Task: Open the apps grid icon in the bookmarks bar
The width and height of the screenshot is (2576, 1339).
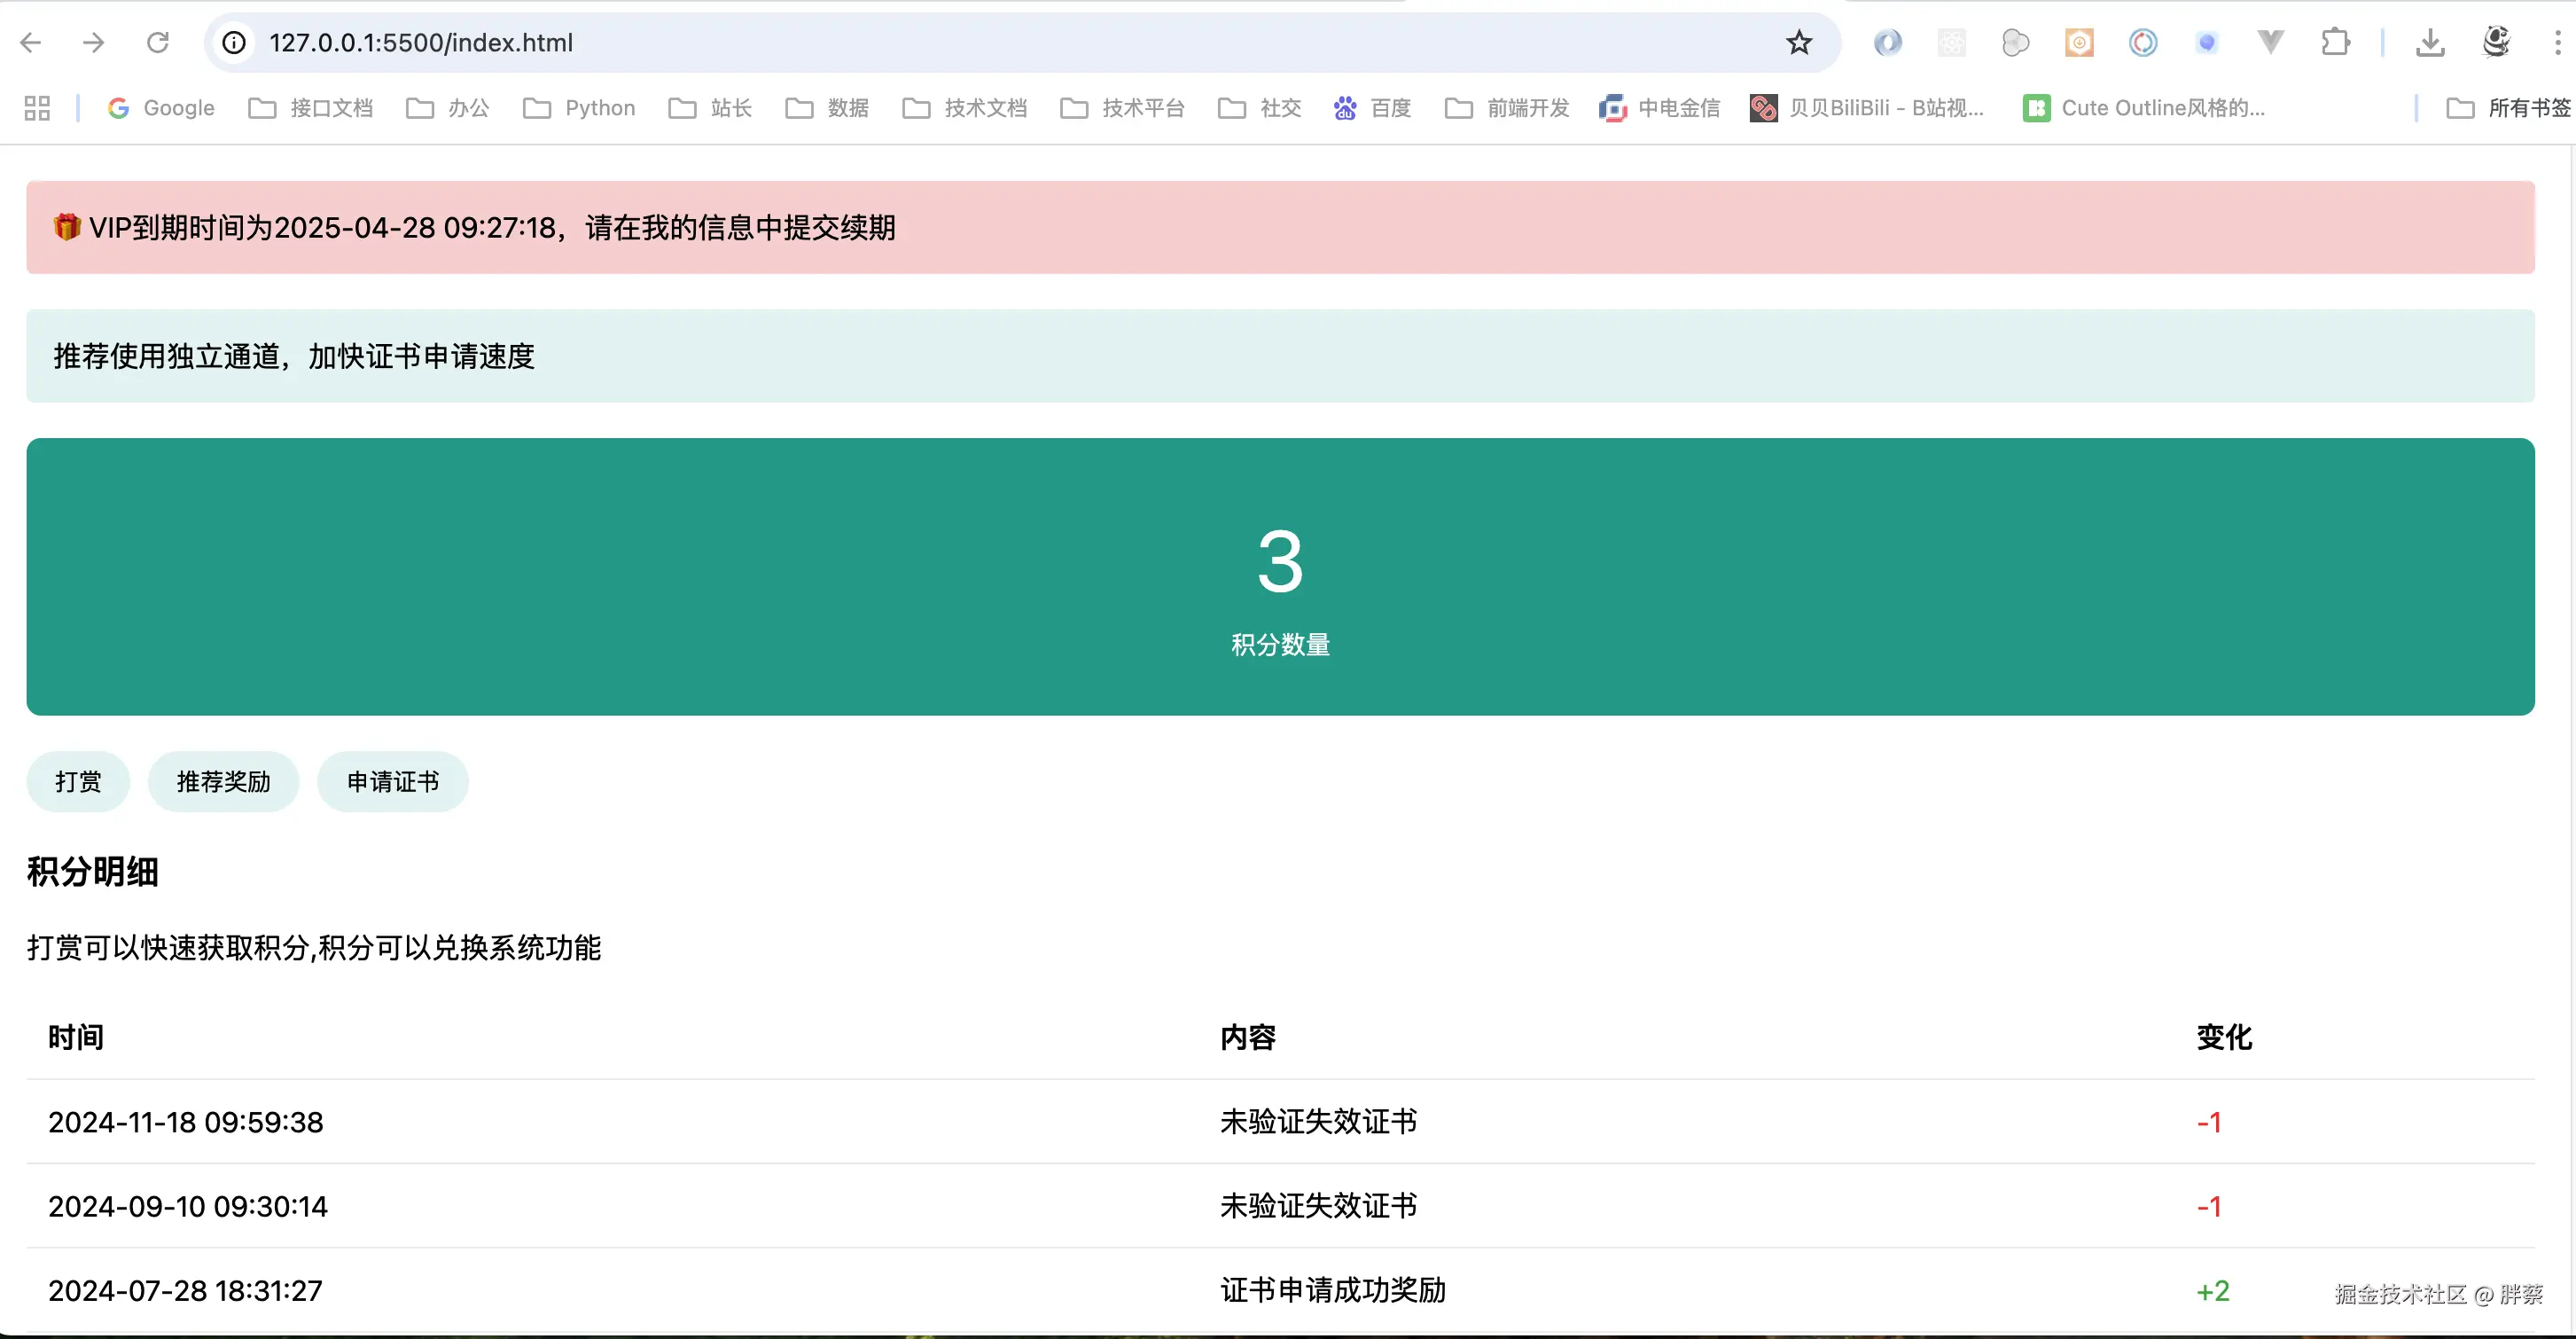Action: [37, 108]
